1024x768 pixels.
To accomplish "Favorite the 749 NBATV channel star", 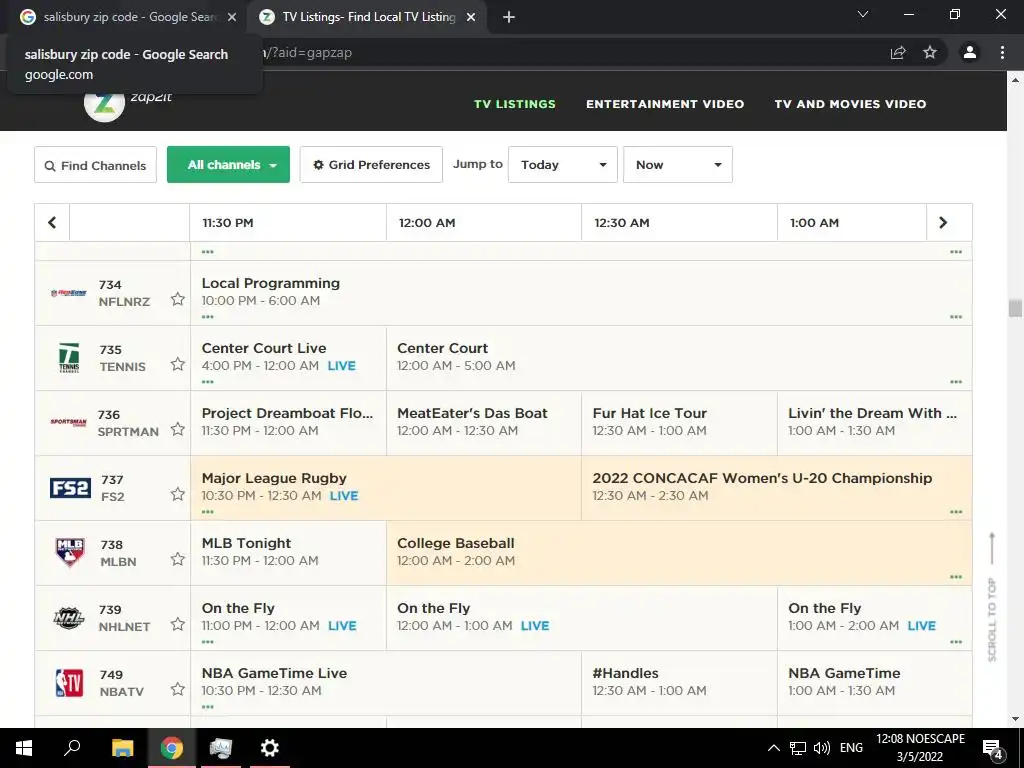I will click(178, 689).
